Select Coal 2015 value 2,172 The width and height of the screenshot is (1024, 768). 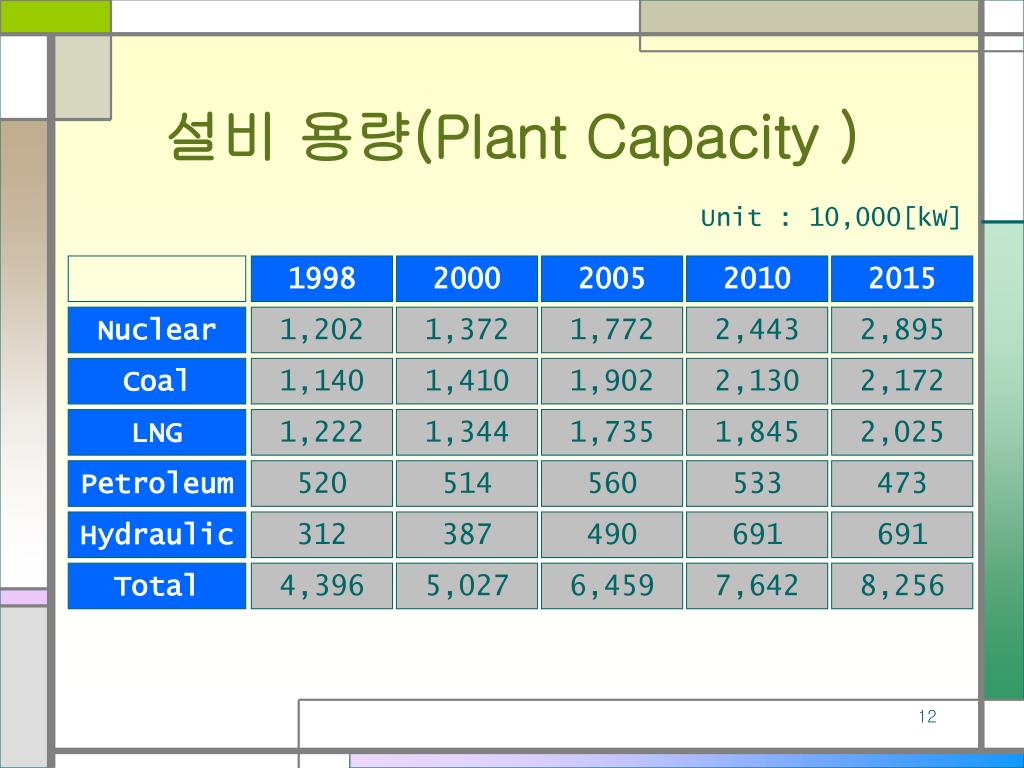pos(902,381)
